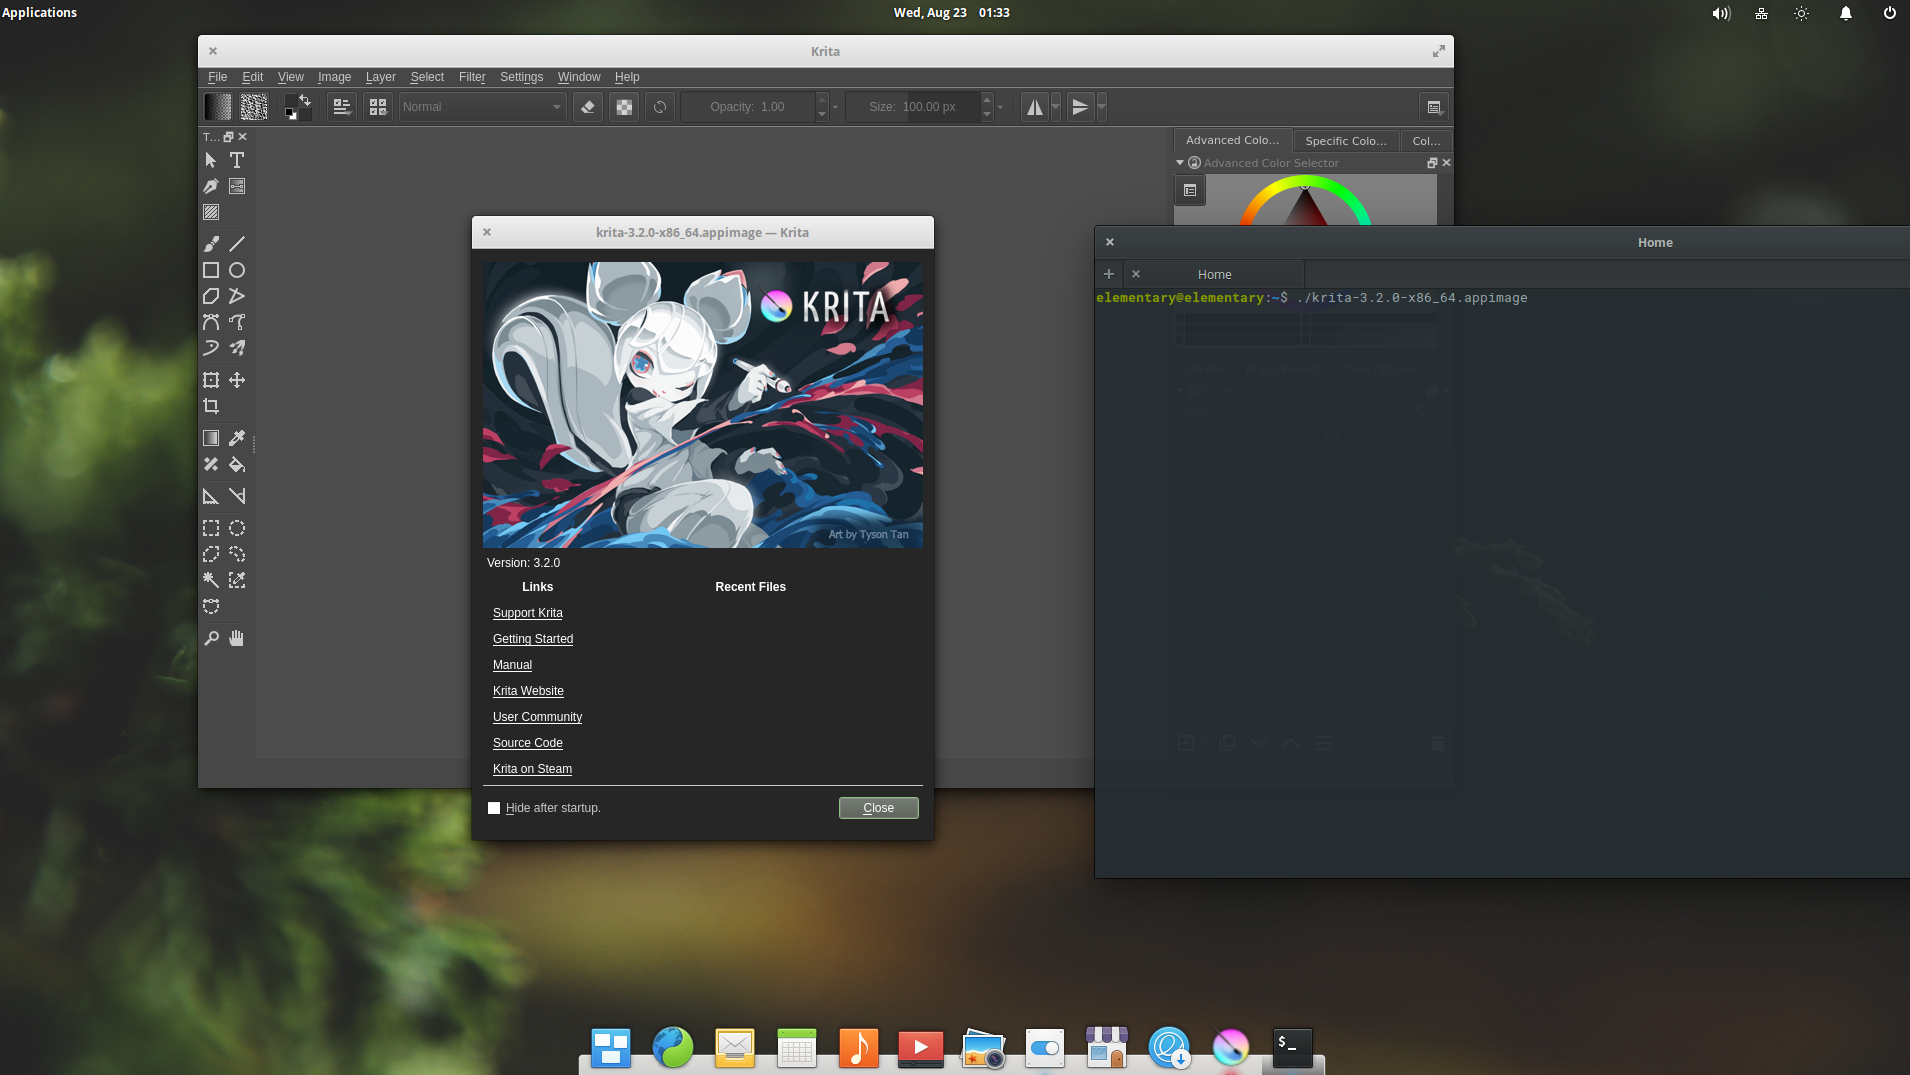Open the Support Krita link

pyautogui.click(x=528, y=613)
